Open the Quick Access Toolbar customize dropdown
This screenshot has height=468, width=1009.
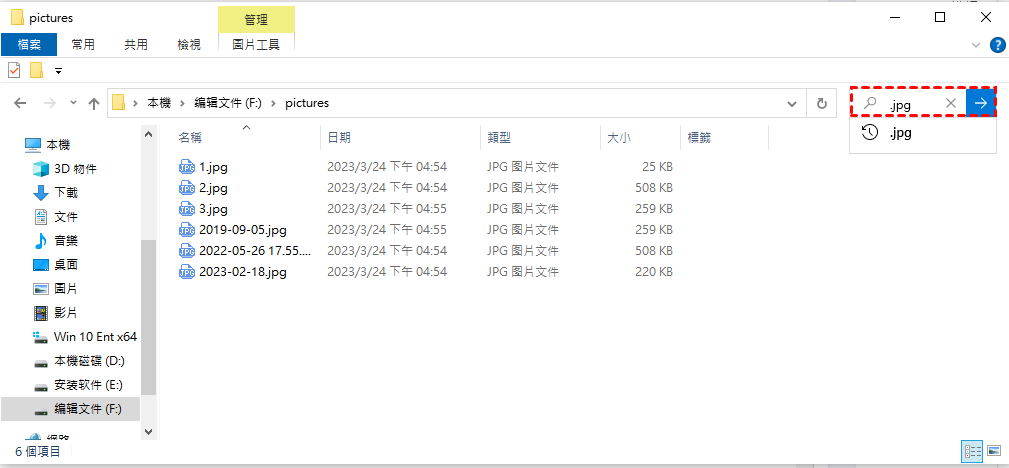(58, 71)
